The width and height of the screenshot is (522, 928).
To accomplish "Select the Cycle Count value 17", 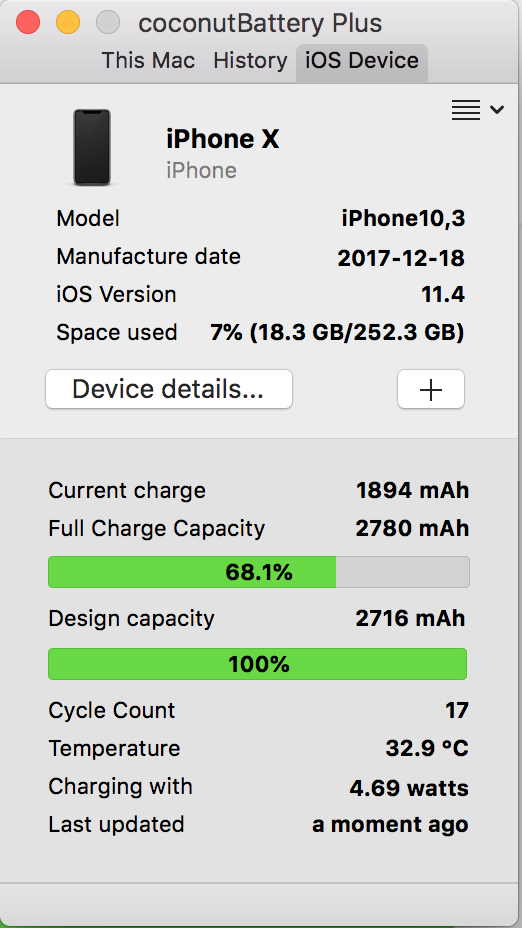I will tap(457, 710).
